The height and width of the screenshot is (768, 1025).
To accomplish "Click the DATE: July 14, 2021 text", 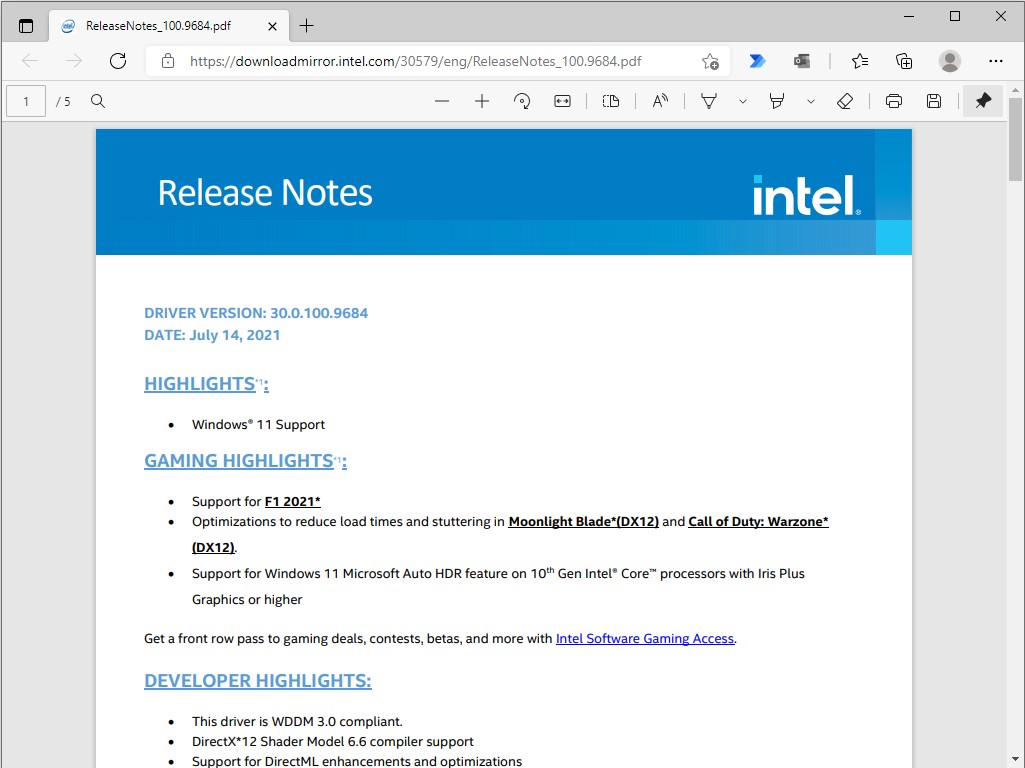I will 212,335.
